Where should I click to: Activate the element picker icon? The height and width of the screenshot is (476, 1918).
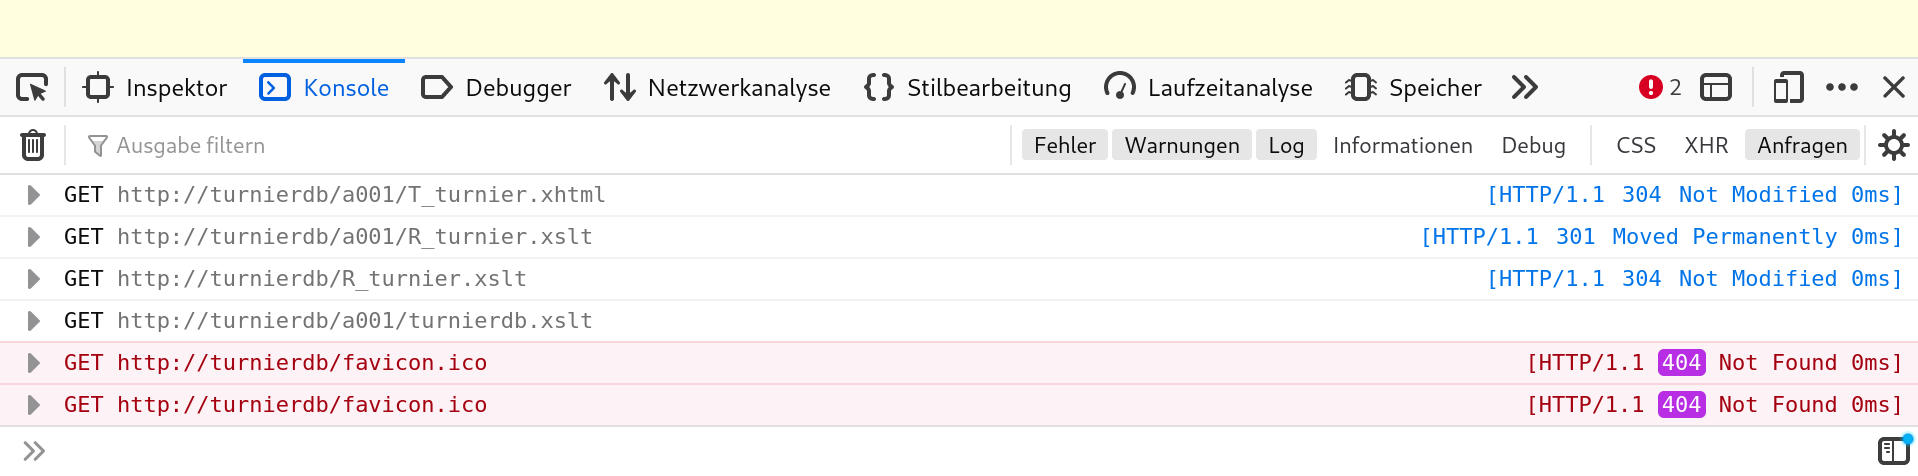click(x=33, y=88)
